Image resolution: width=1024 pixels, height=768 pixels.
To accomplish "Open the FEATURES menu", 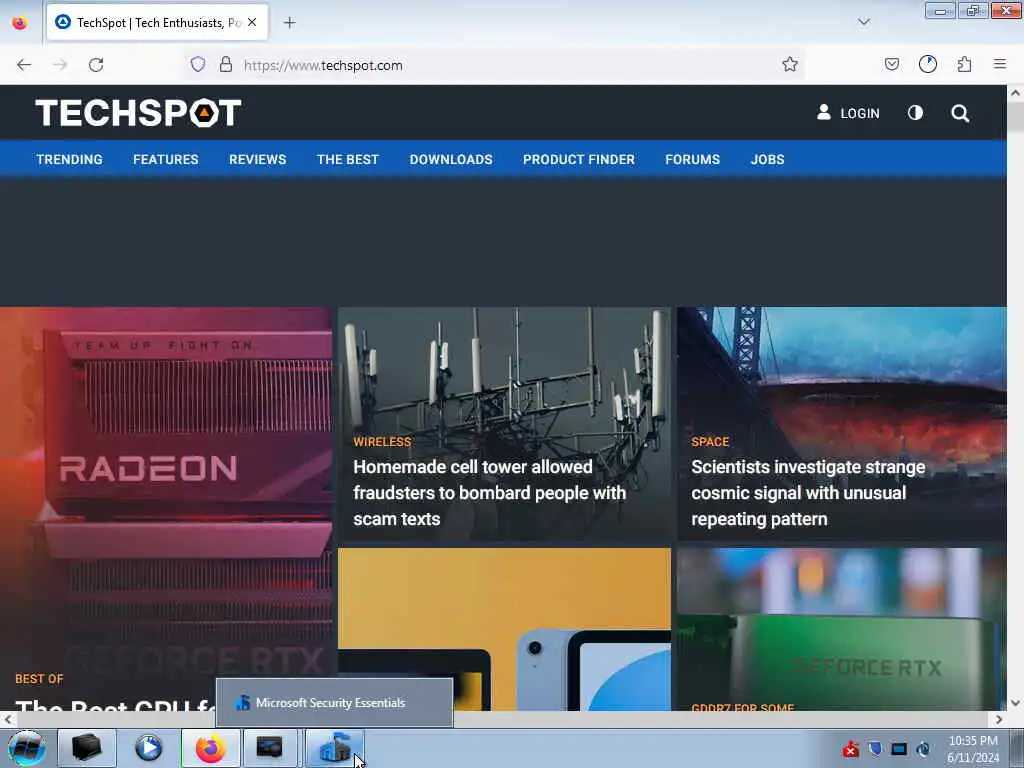I will click(166, 159).
